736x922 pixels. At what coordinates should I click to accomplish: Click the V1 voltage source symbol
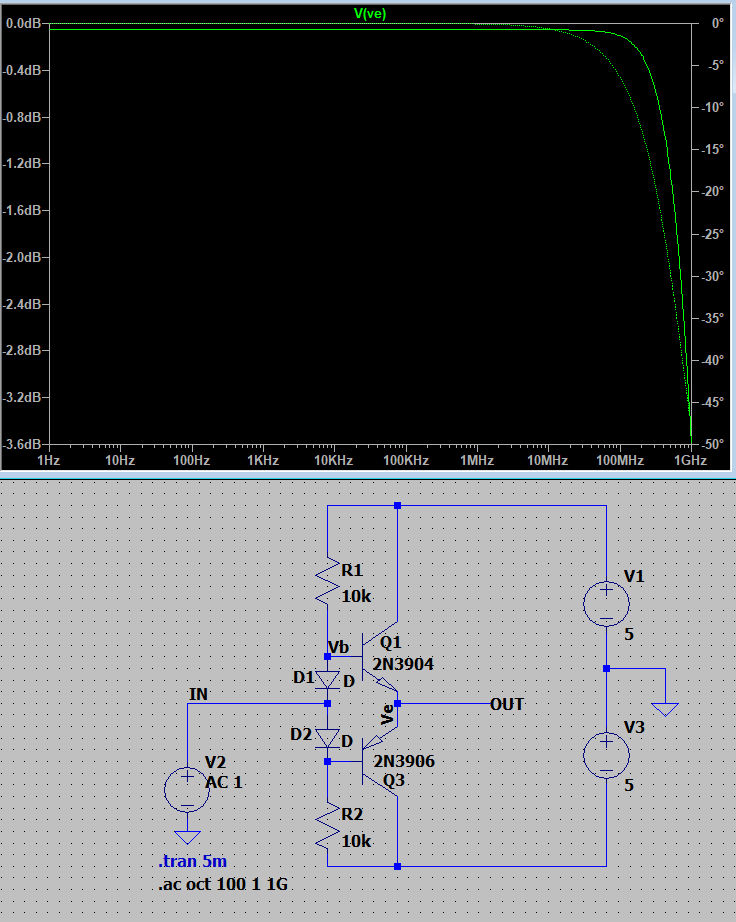[x=606, y=603]
